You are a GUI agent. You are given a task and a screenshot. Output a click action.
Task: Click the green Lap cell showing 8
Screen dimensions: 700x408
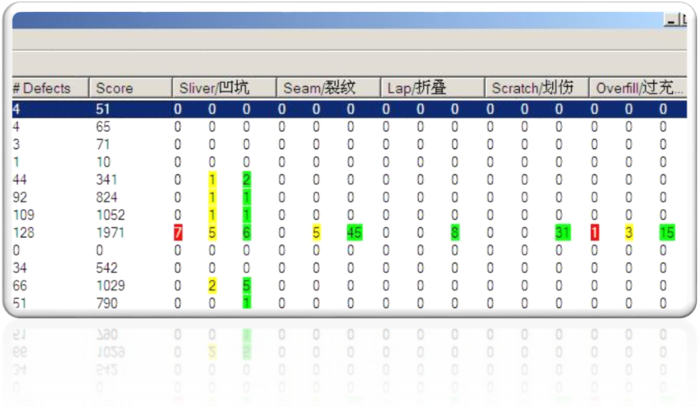tap(455, 233)
